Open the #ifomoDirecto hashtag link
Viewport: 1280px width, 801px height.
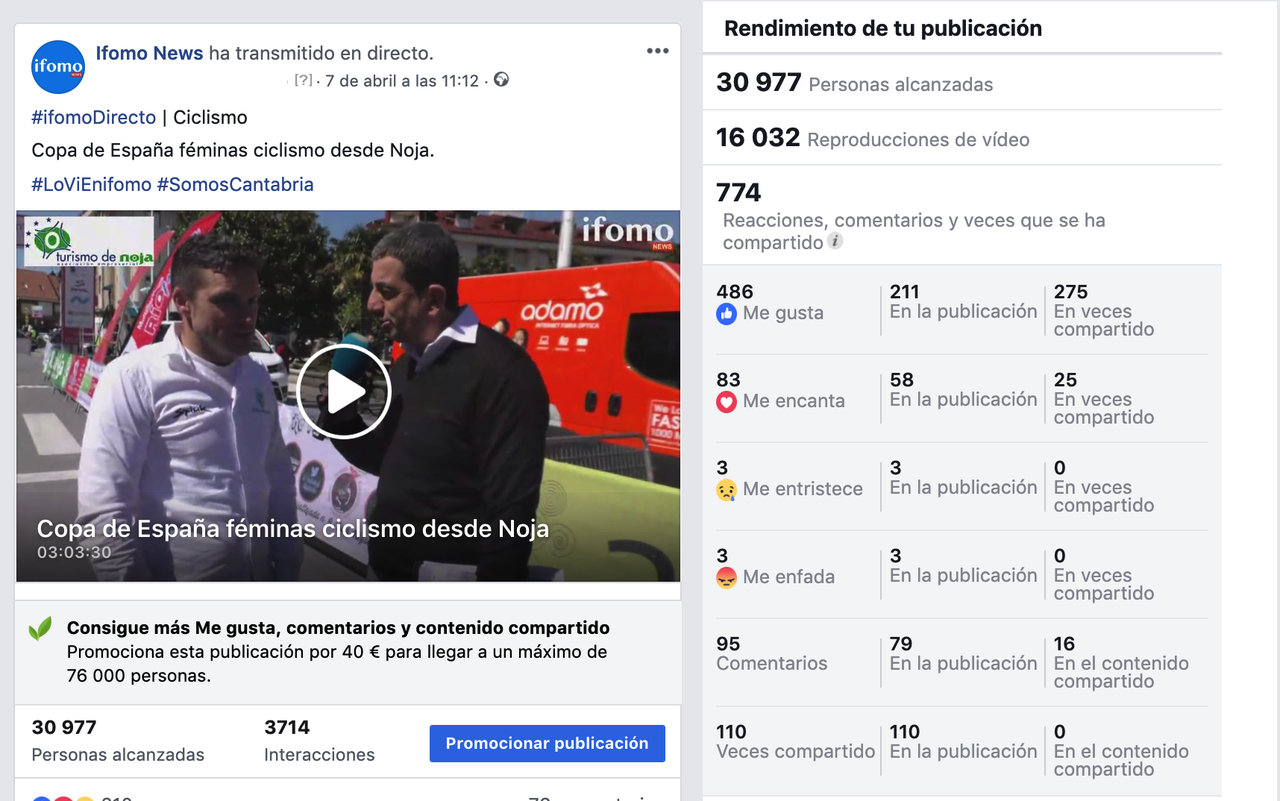(94, 117)
